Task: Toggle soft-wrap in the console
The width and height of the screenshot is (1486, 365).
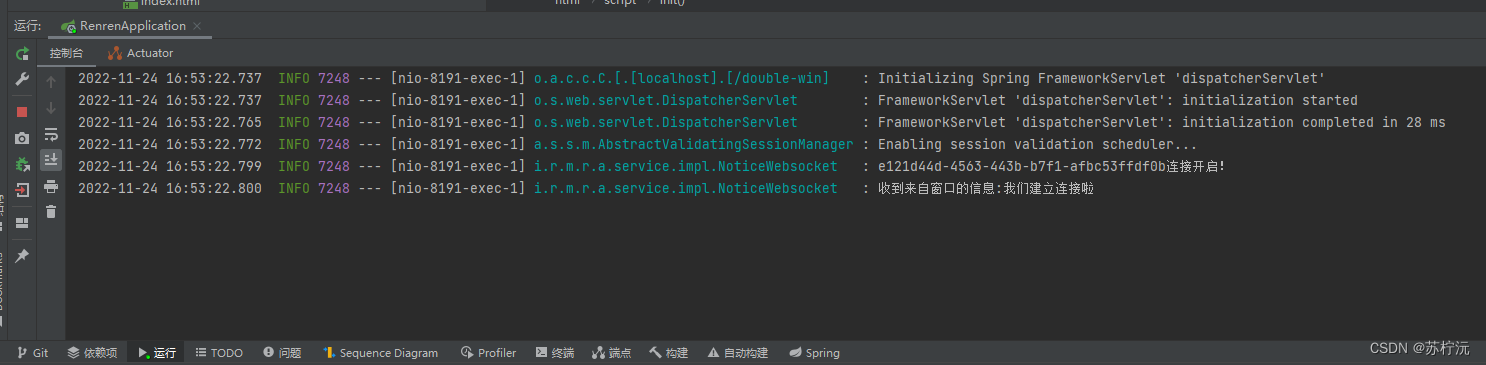Action: pyautogui.click(x=51, y=134)
